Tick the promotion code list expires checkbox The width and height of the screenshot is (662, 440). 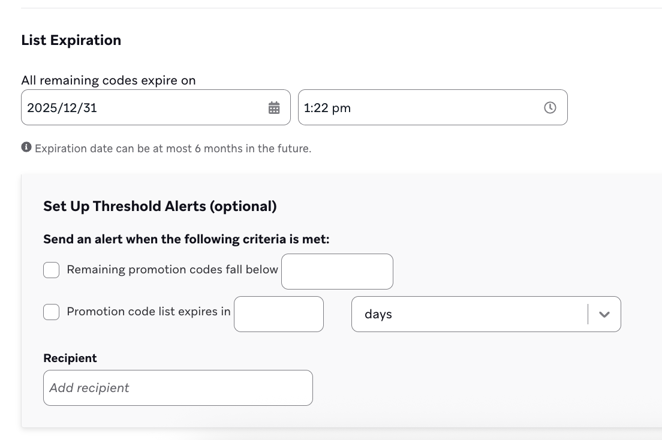(51, 312)
